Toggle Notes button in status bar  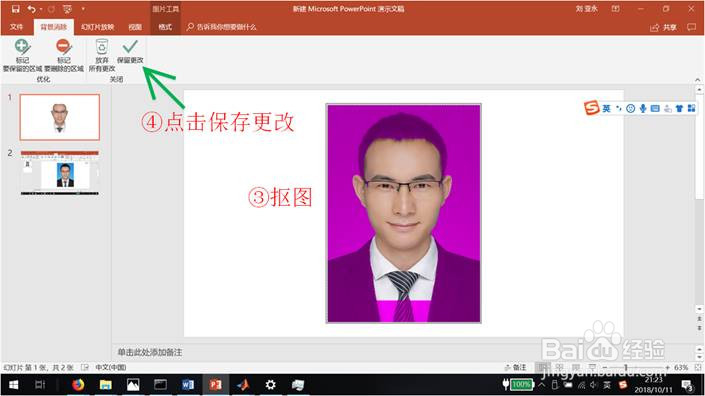pos(515,367)
